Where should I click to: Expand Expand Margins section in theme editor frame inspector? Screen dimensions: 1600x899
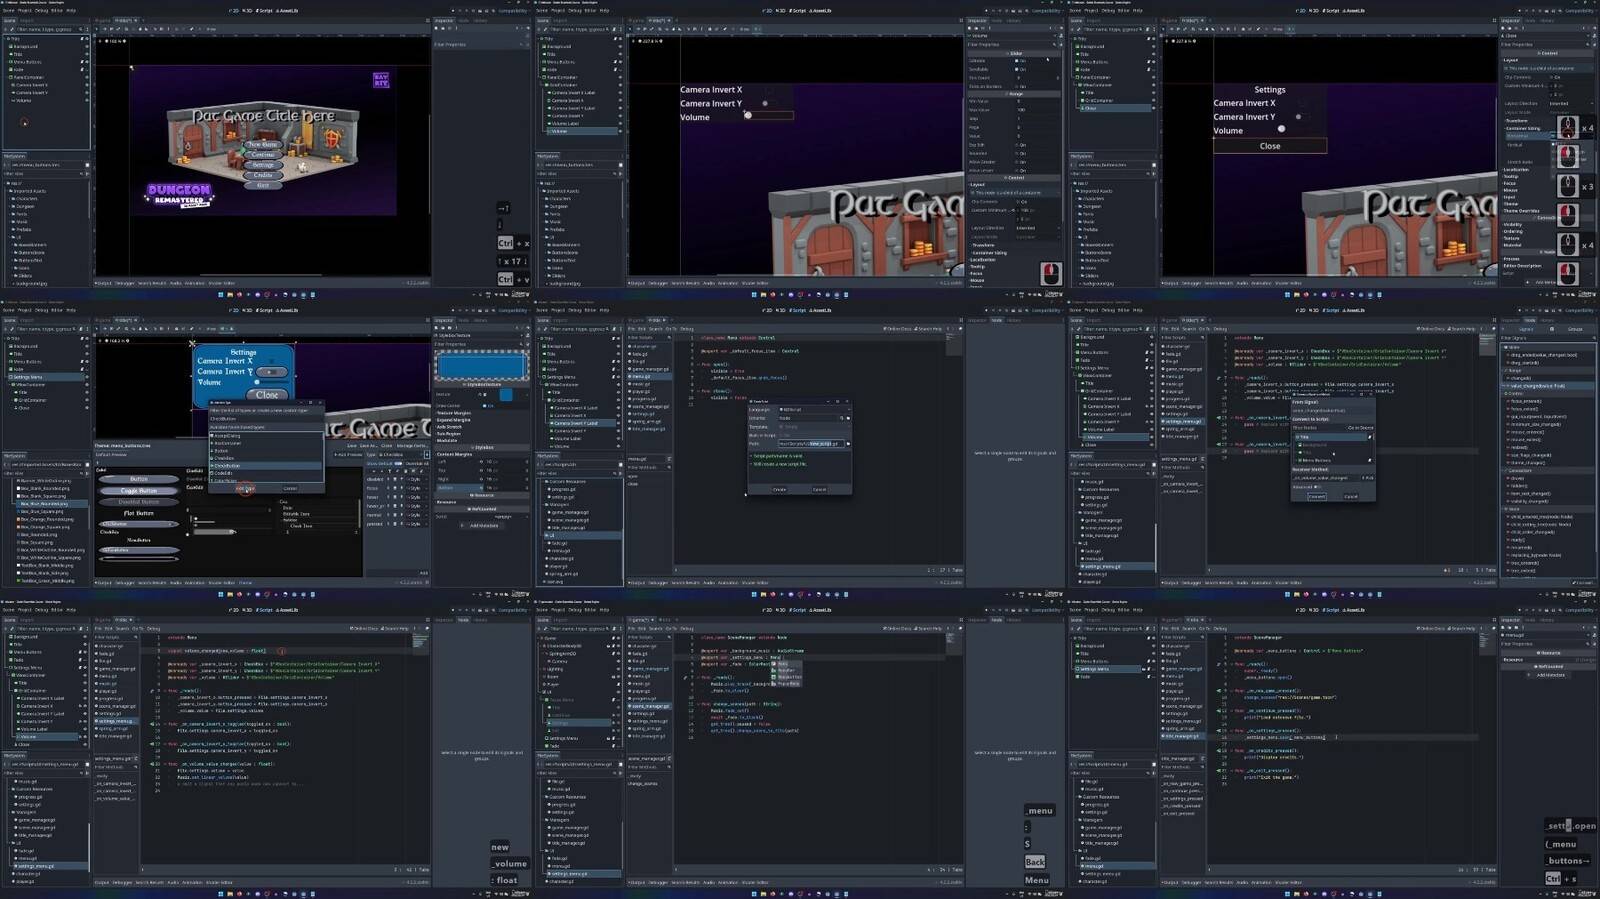pyautogui.click(x=455, y=420)
